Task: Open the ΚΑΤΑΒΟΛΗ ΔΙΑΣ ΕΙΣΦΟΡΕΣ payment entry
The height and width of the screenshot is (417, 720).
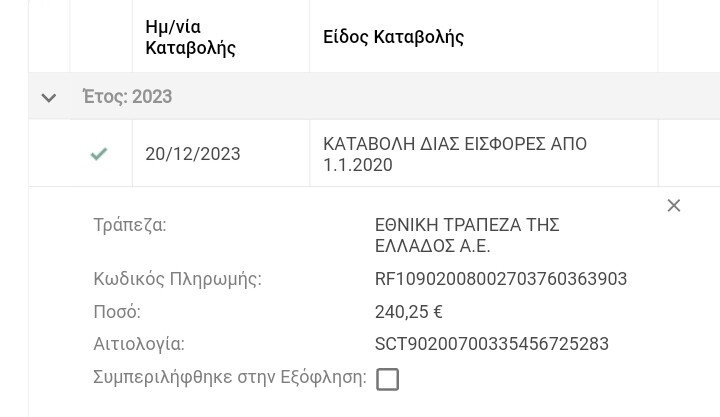Action: [x=455, y=154]
